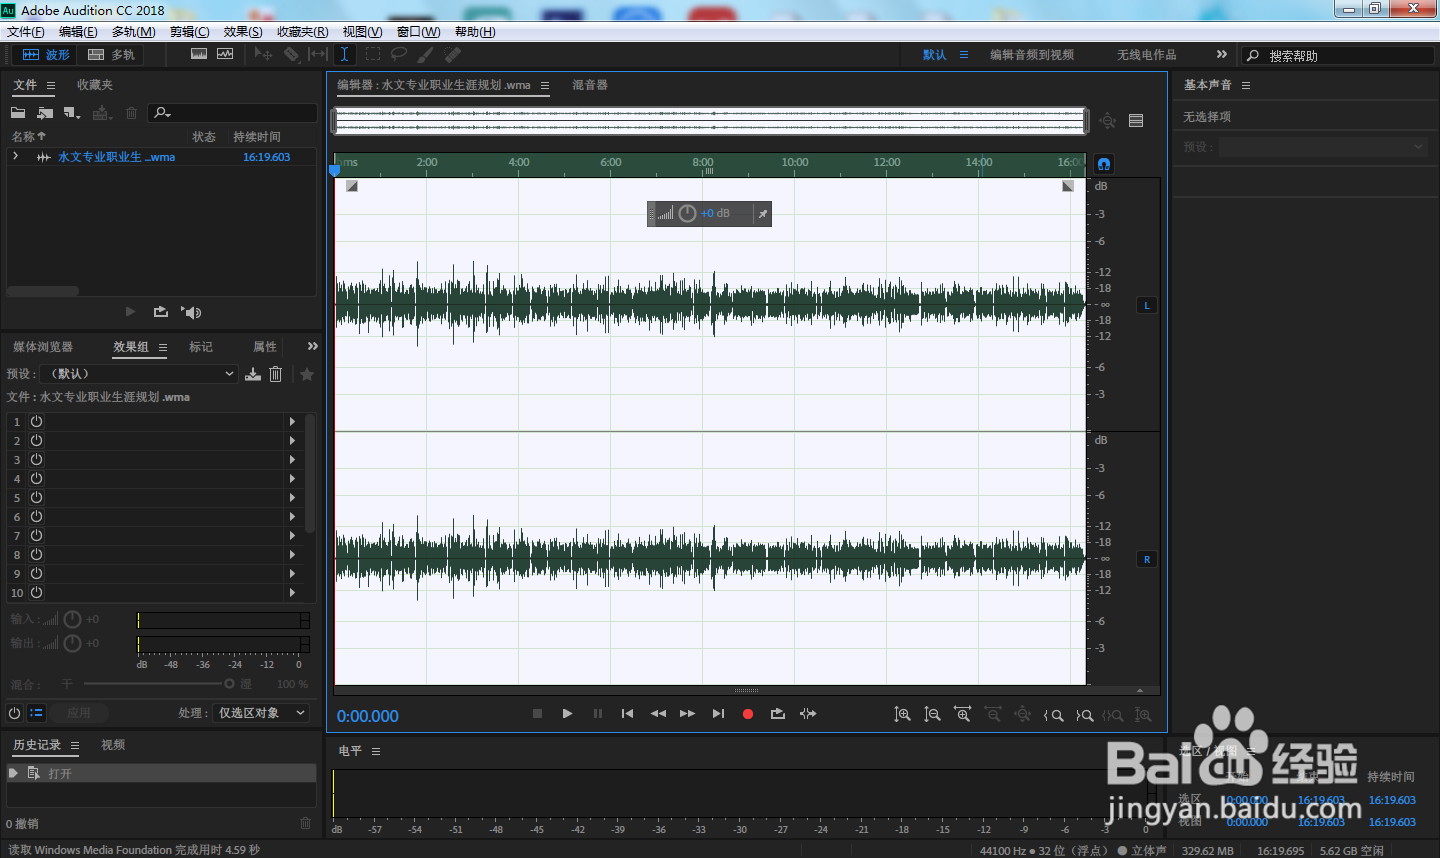Click the import file icon
1440x858 pixels.
[x=45, y=113]
